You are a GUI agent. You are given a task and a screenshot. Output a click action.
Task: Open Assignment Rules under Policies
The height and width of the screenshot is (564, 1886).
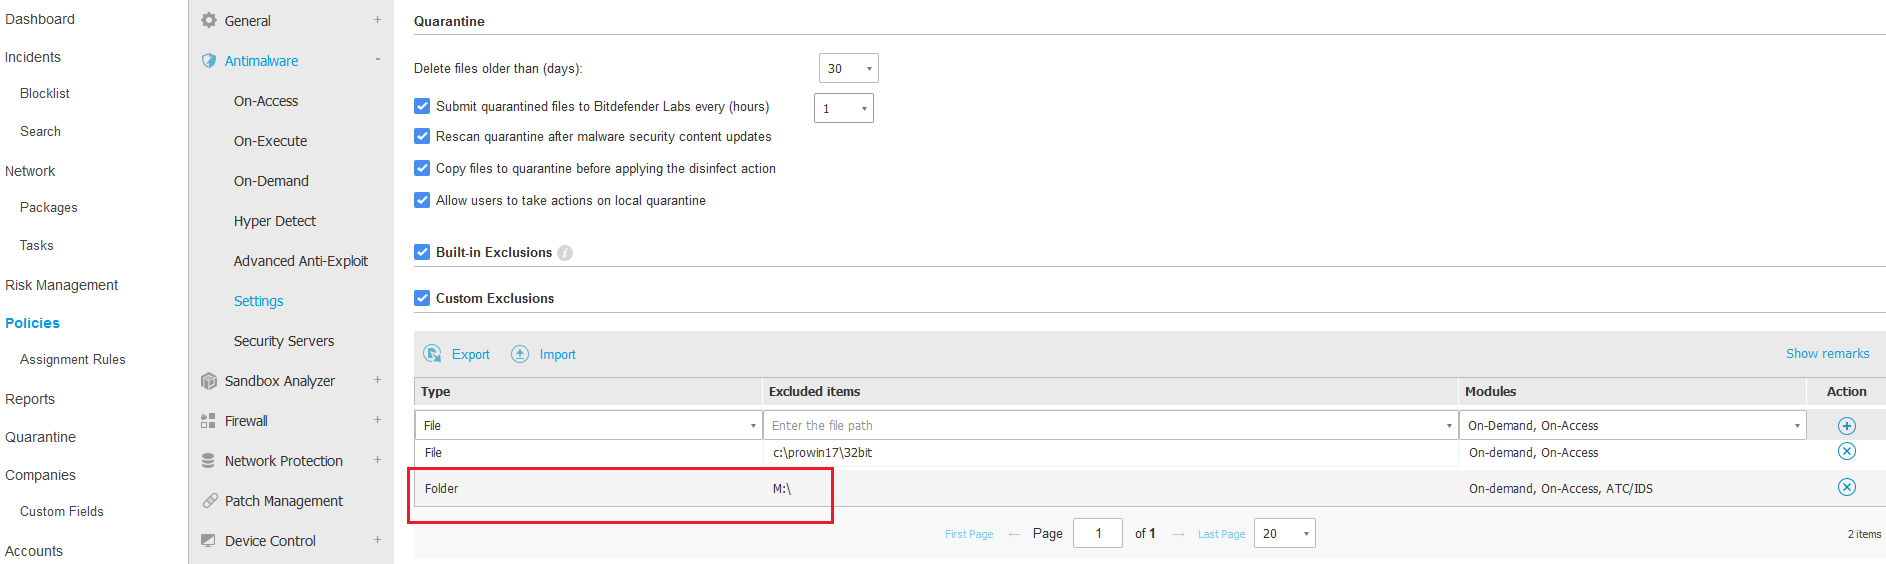(x=72, y=360)
